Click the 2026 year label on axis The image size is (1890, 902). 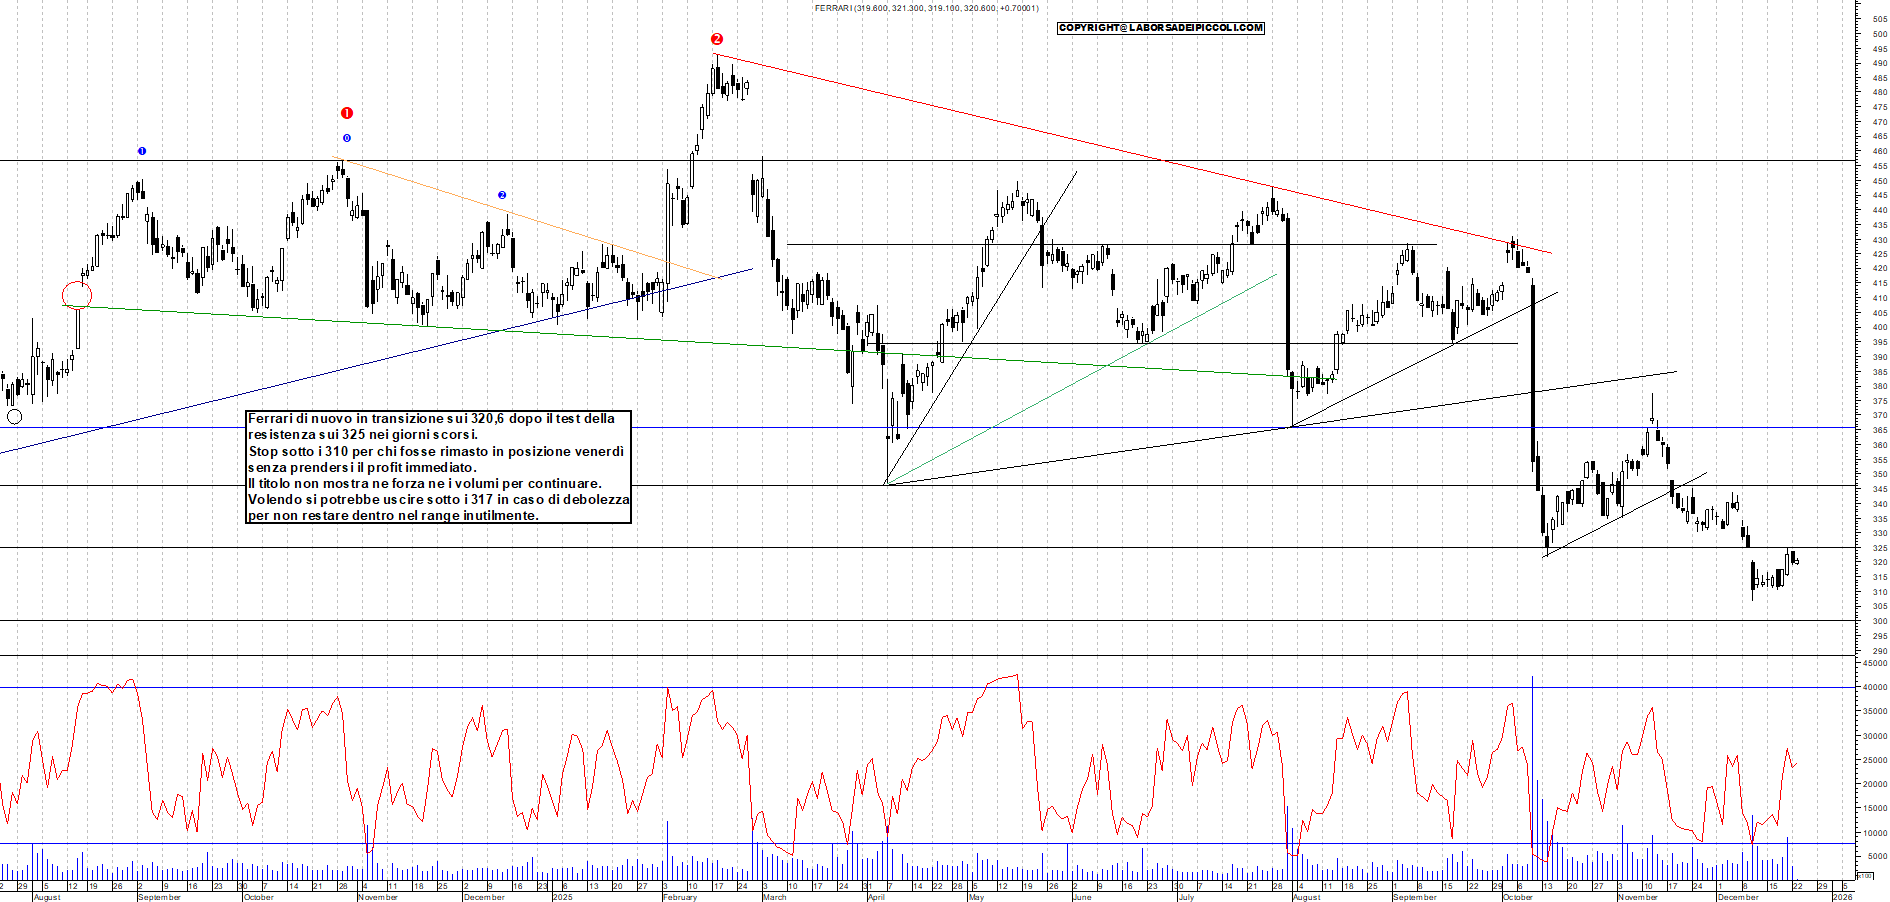coord(1841,897)
